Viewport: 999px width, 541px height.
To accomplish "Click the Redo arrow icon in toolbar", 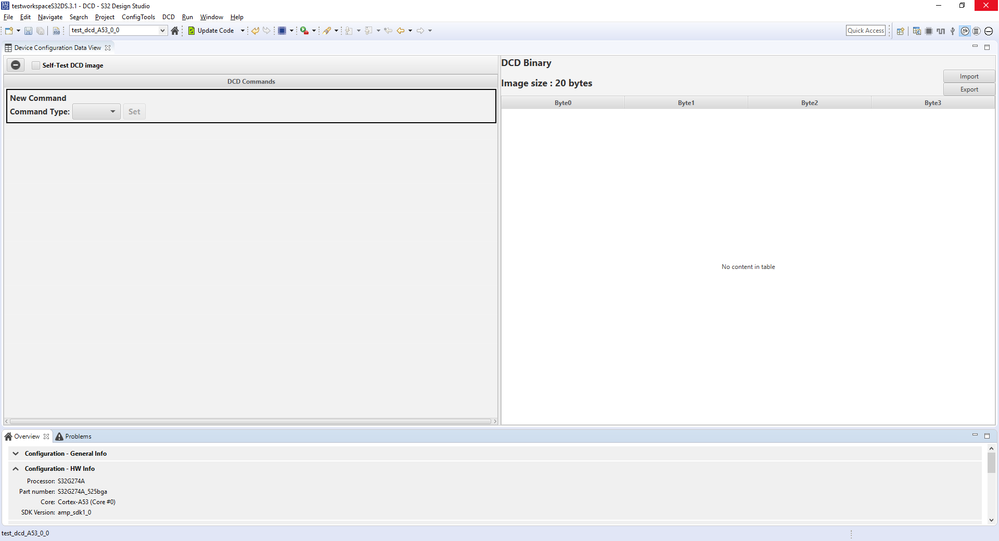I will (266, 31).
